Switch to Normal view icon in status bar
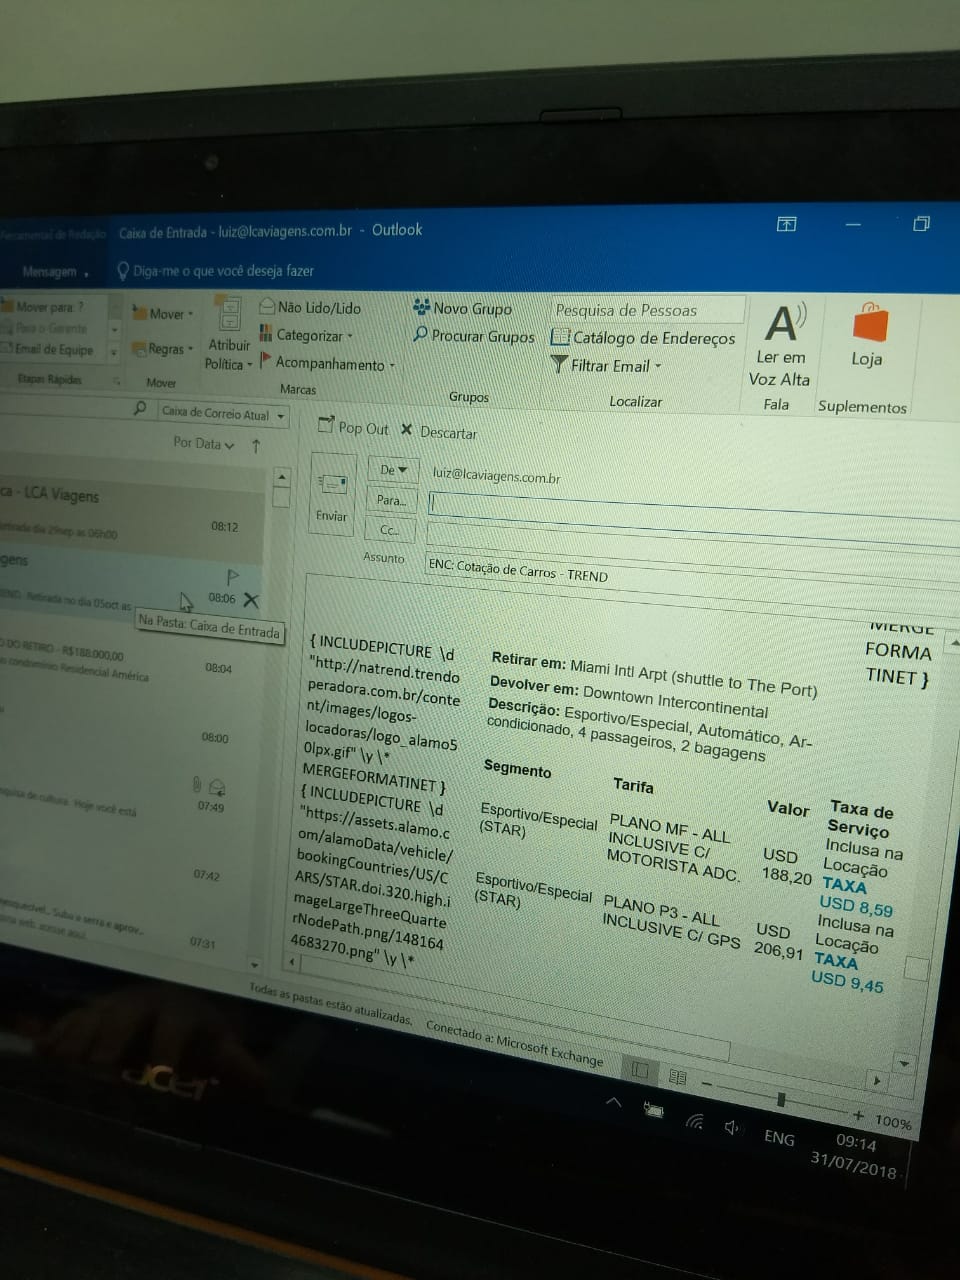 click(640, 1071)
